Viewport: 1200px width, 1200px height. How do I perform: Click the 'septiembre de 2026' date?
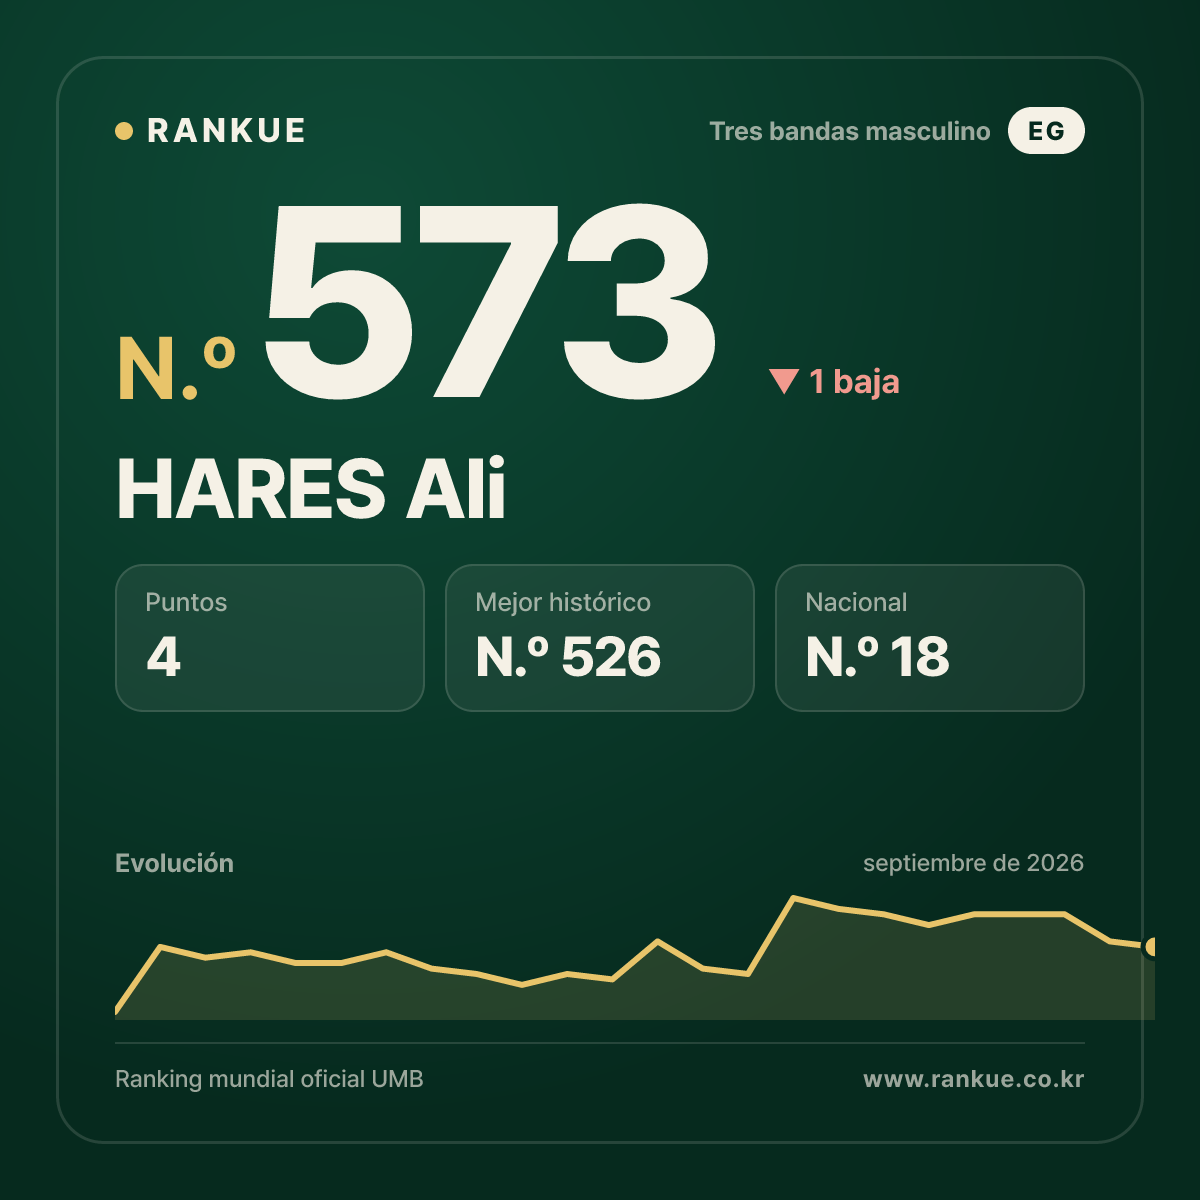[973, 863]
